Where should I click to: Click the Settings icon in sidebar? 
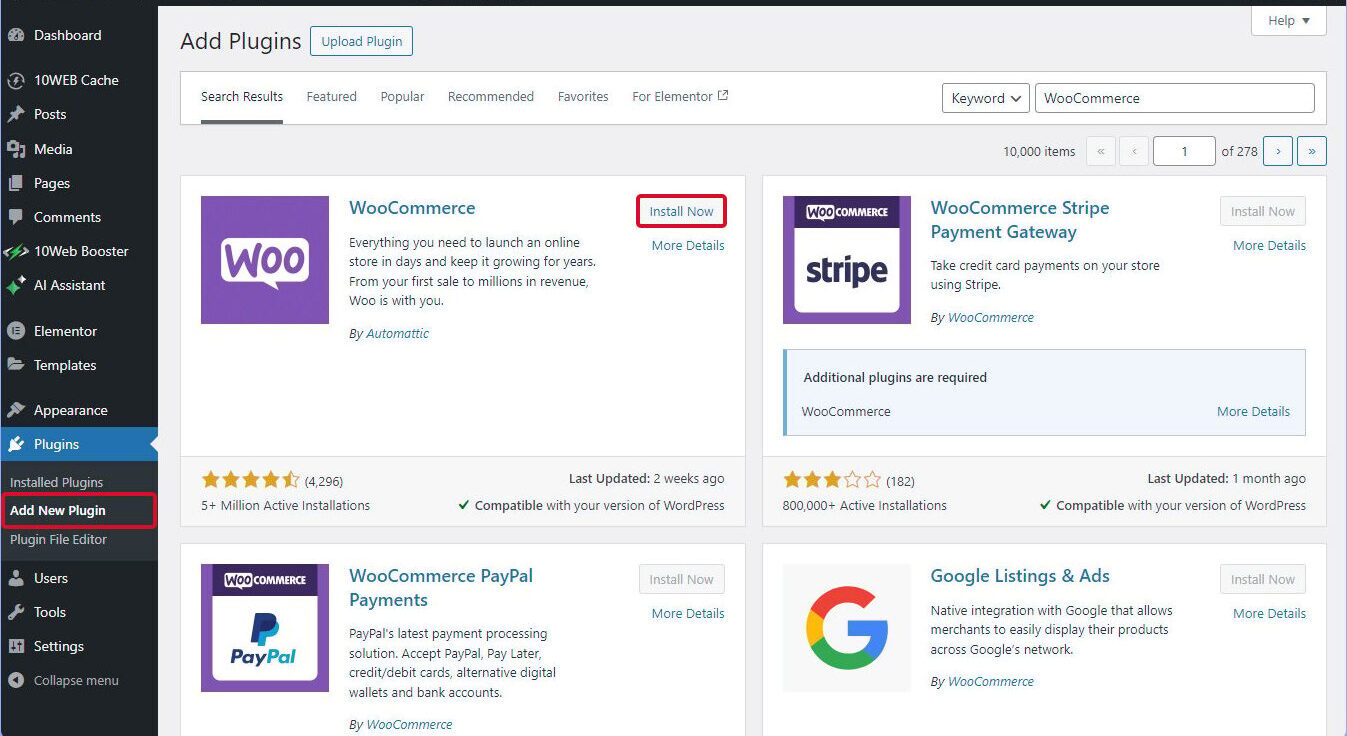point(16,646)
